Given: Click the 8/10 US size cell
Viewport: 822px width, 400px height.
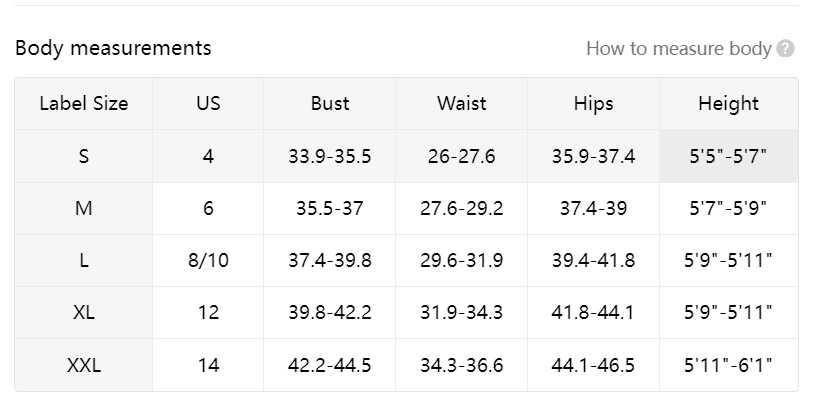Looking at the screenshot, I should 208,260.
